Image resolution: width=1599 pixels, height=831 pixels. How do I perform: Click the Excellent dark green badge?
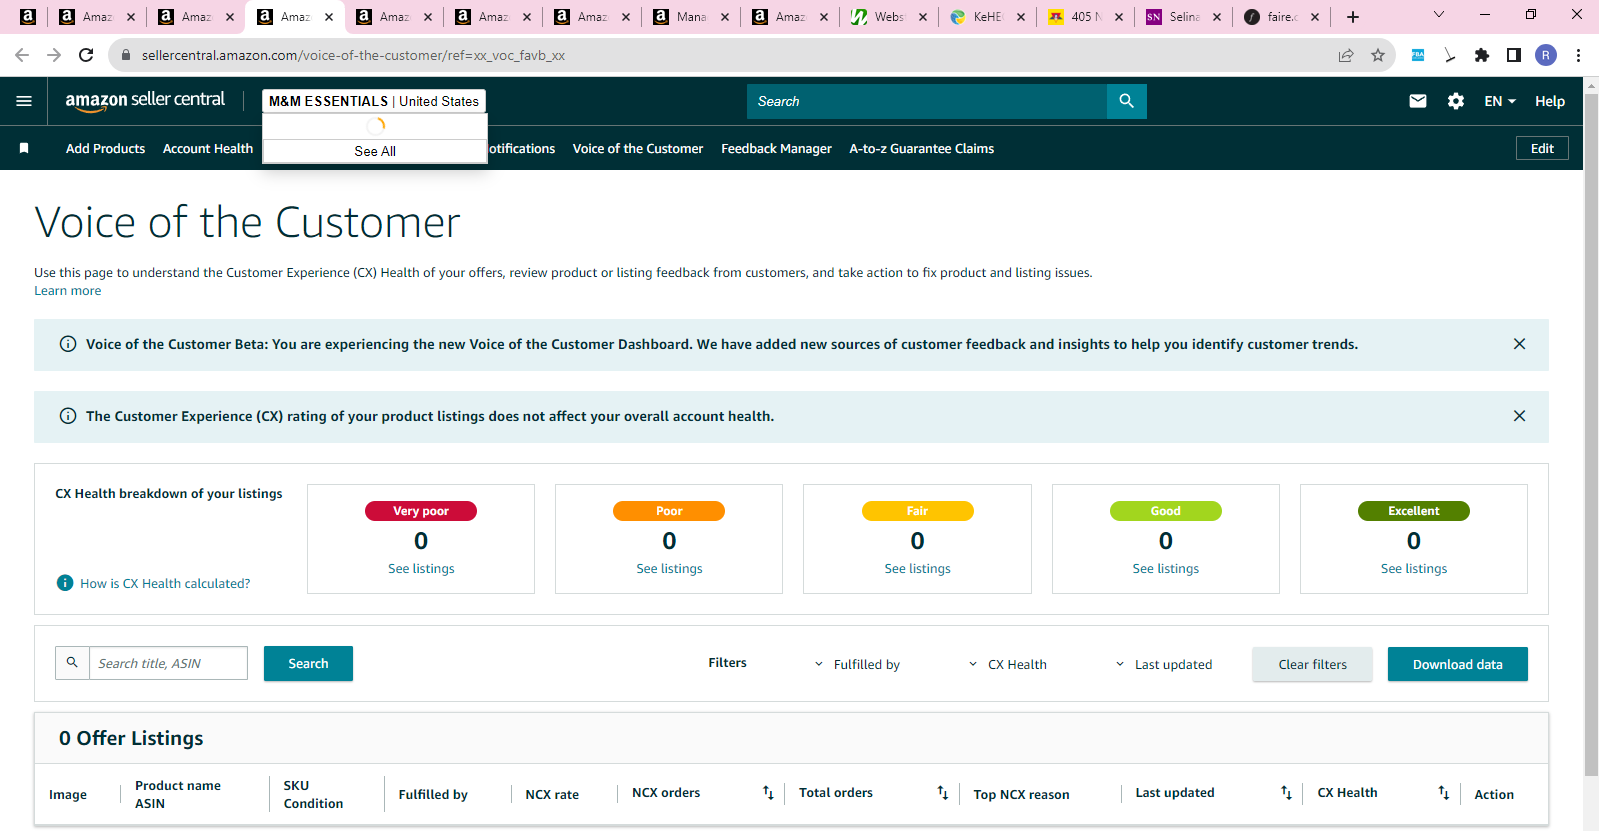pyautogui.click(x=1413, y=511)
